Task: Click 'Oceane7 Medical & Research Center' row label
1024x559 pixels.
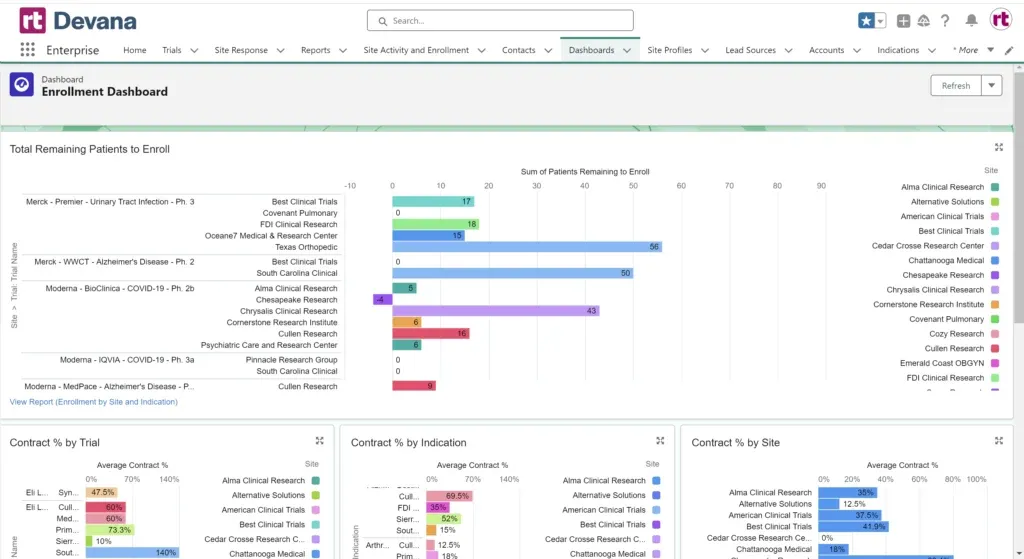Action: 271,236
